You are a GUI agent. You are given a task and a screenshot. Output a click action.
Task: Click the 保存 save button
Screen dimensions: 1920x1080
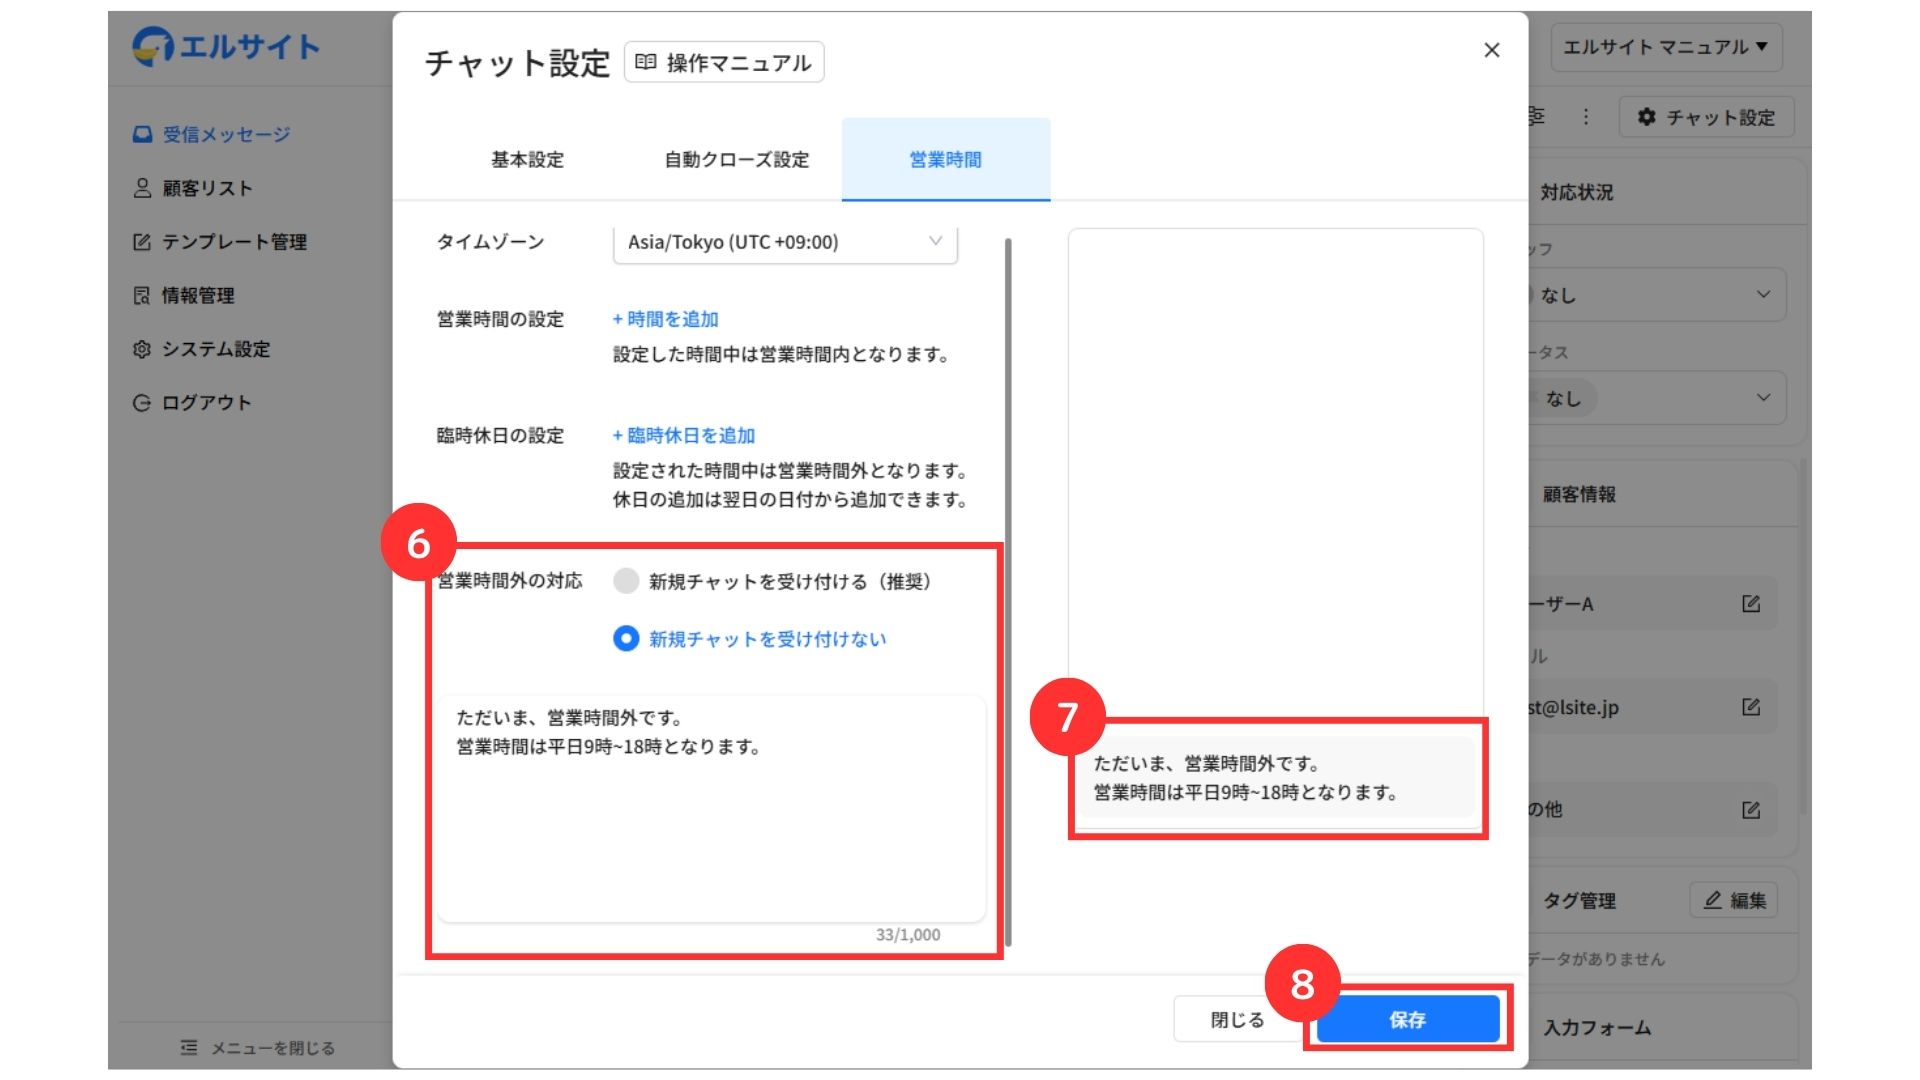1407,1019
